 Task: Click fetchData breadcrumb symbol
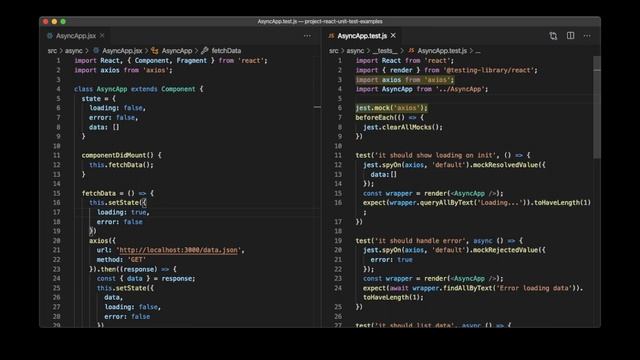(x=226, y=51)
